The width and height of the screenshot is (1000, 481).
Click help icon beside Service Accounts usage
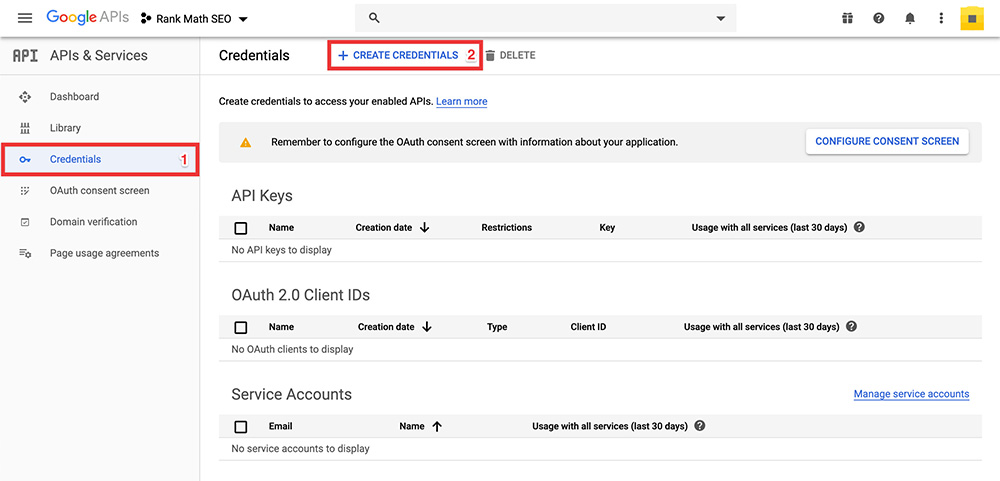click(x=700, y=426)
